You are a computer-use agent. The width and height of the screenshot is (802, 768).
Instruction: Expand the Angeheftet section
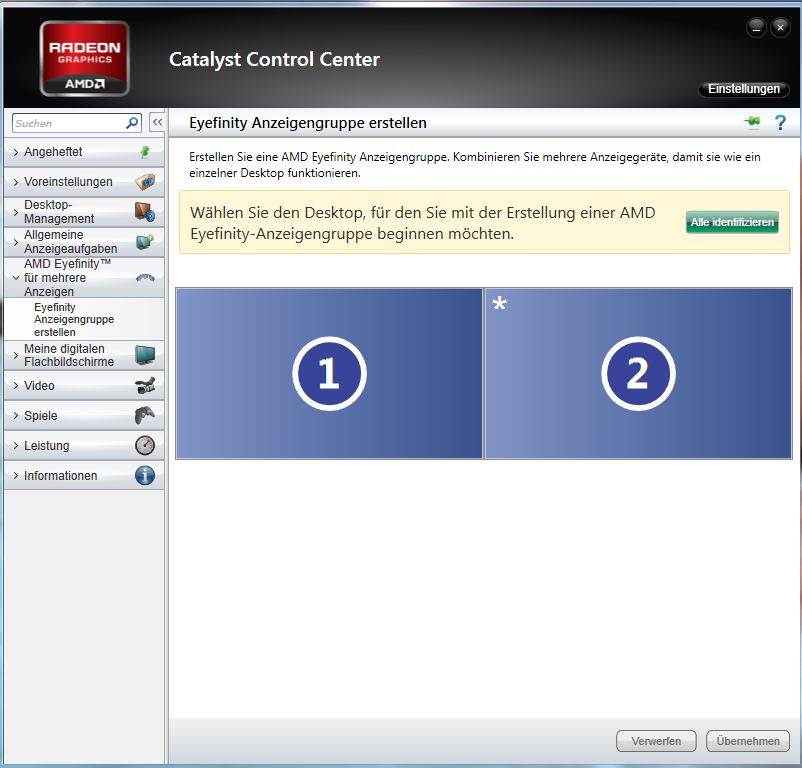pos(16,152)
